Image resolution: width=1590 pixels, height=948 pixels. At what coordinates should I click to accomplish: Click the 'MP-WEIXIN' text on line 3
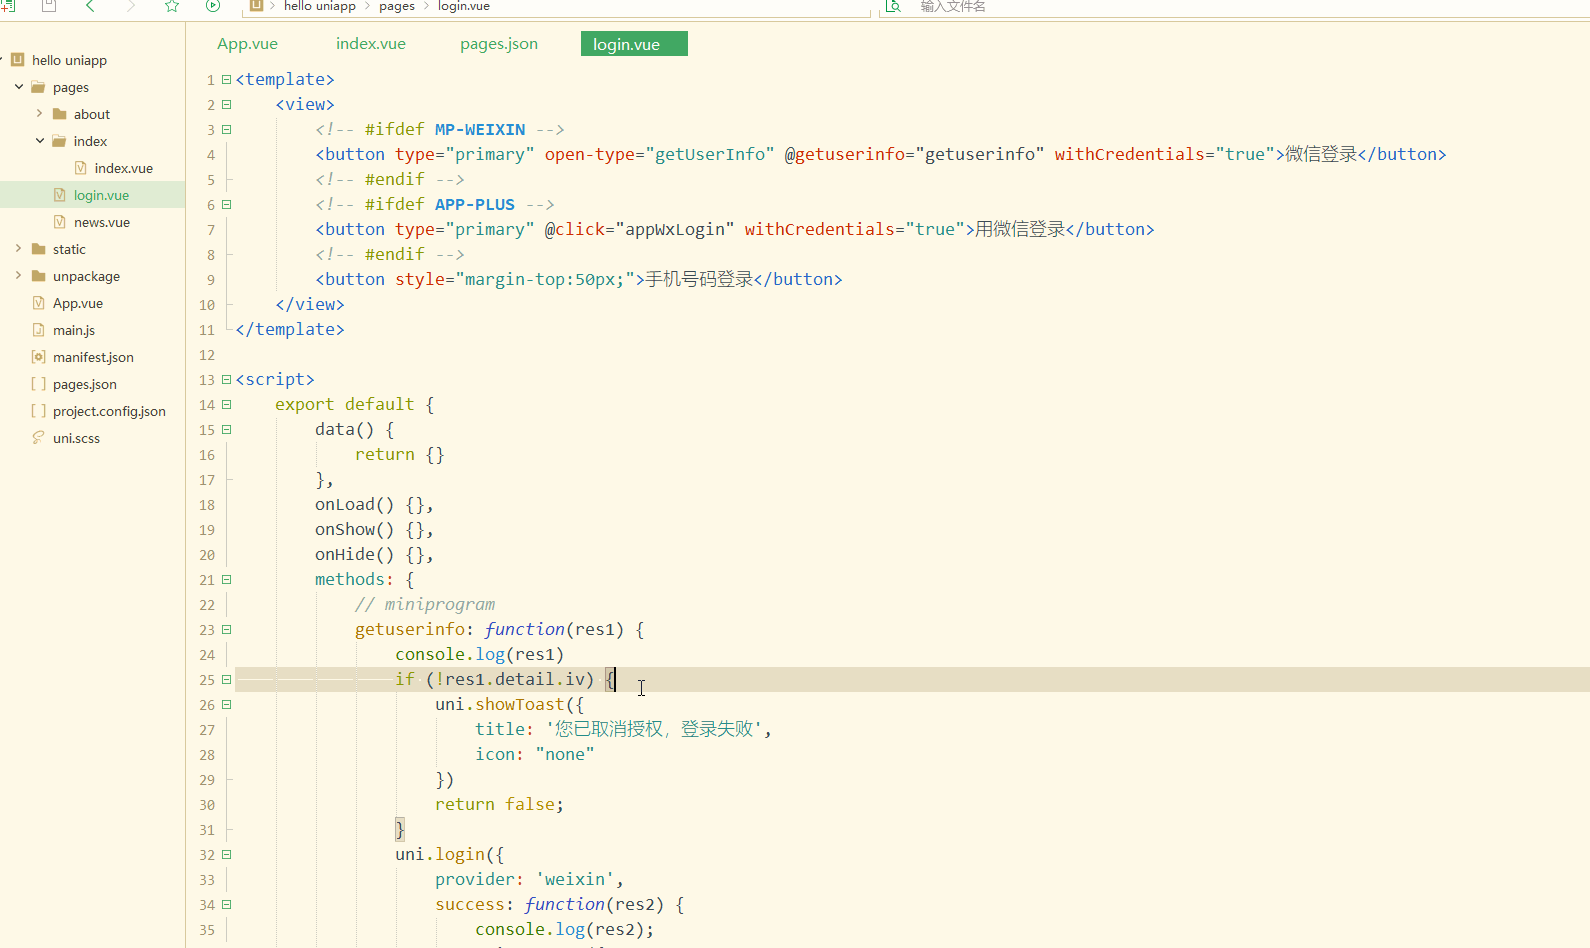point(480,129)
